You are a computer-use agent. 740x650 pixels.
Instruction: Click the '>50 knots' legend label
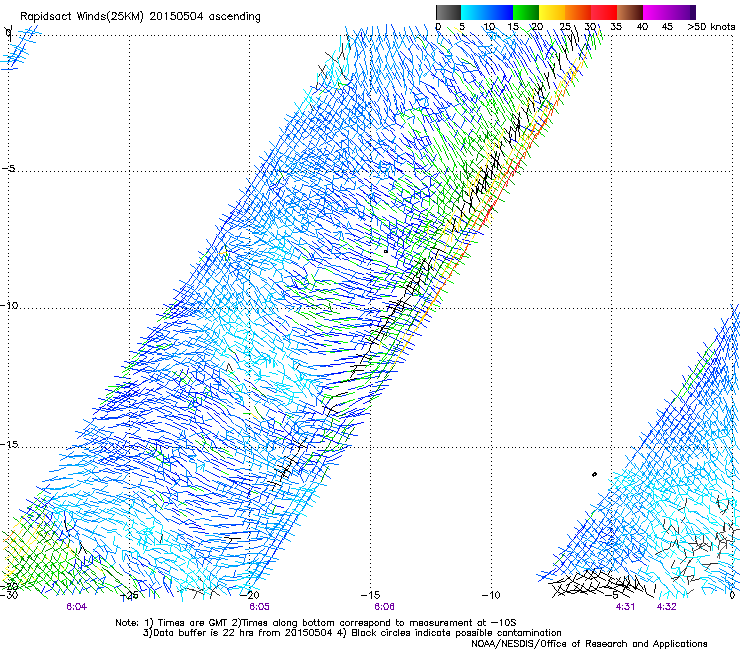(x=711, y=27)
